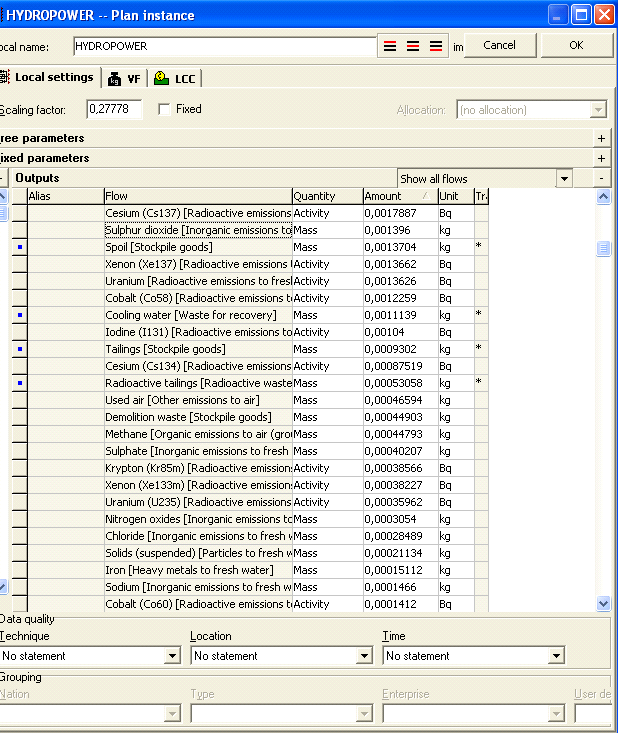Open the Type grouping dropdown

click(364, 714)
